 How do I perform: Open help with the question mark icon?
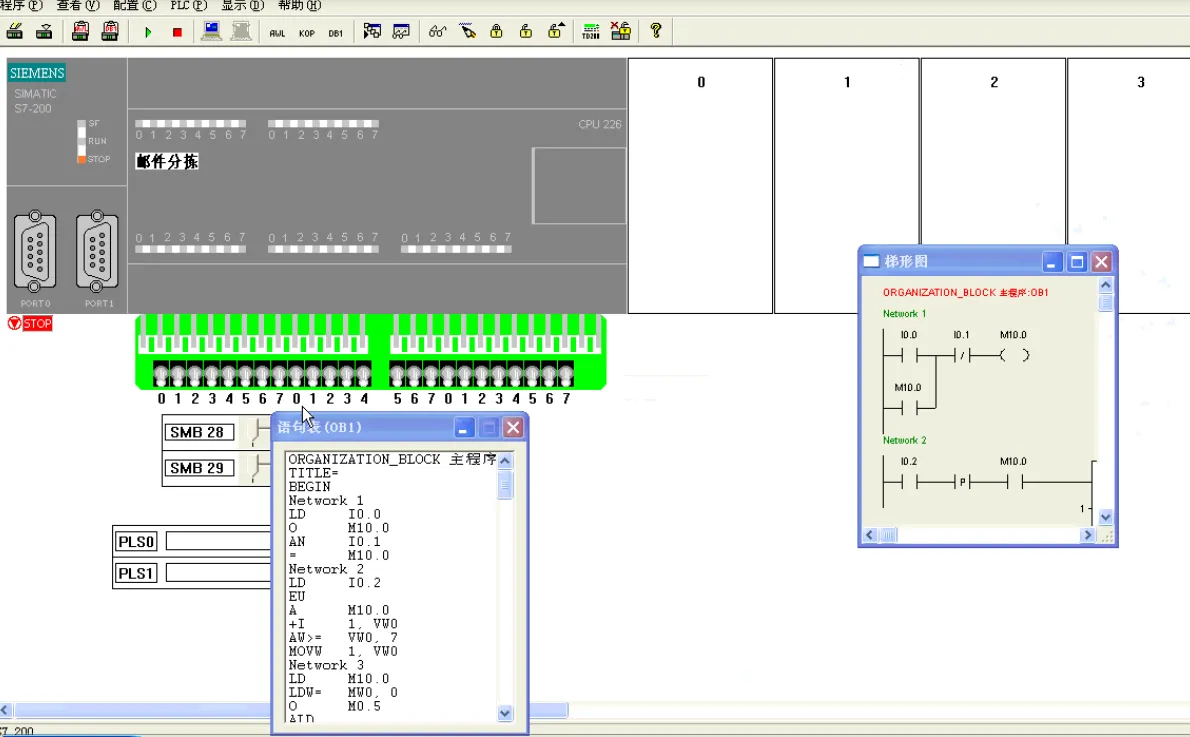[656, 31]
